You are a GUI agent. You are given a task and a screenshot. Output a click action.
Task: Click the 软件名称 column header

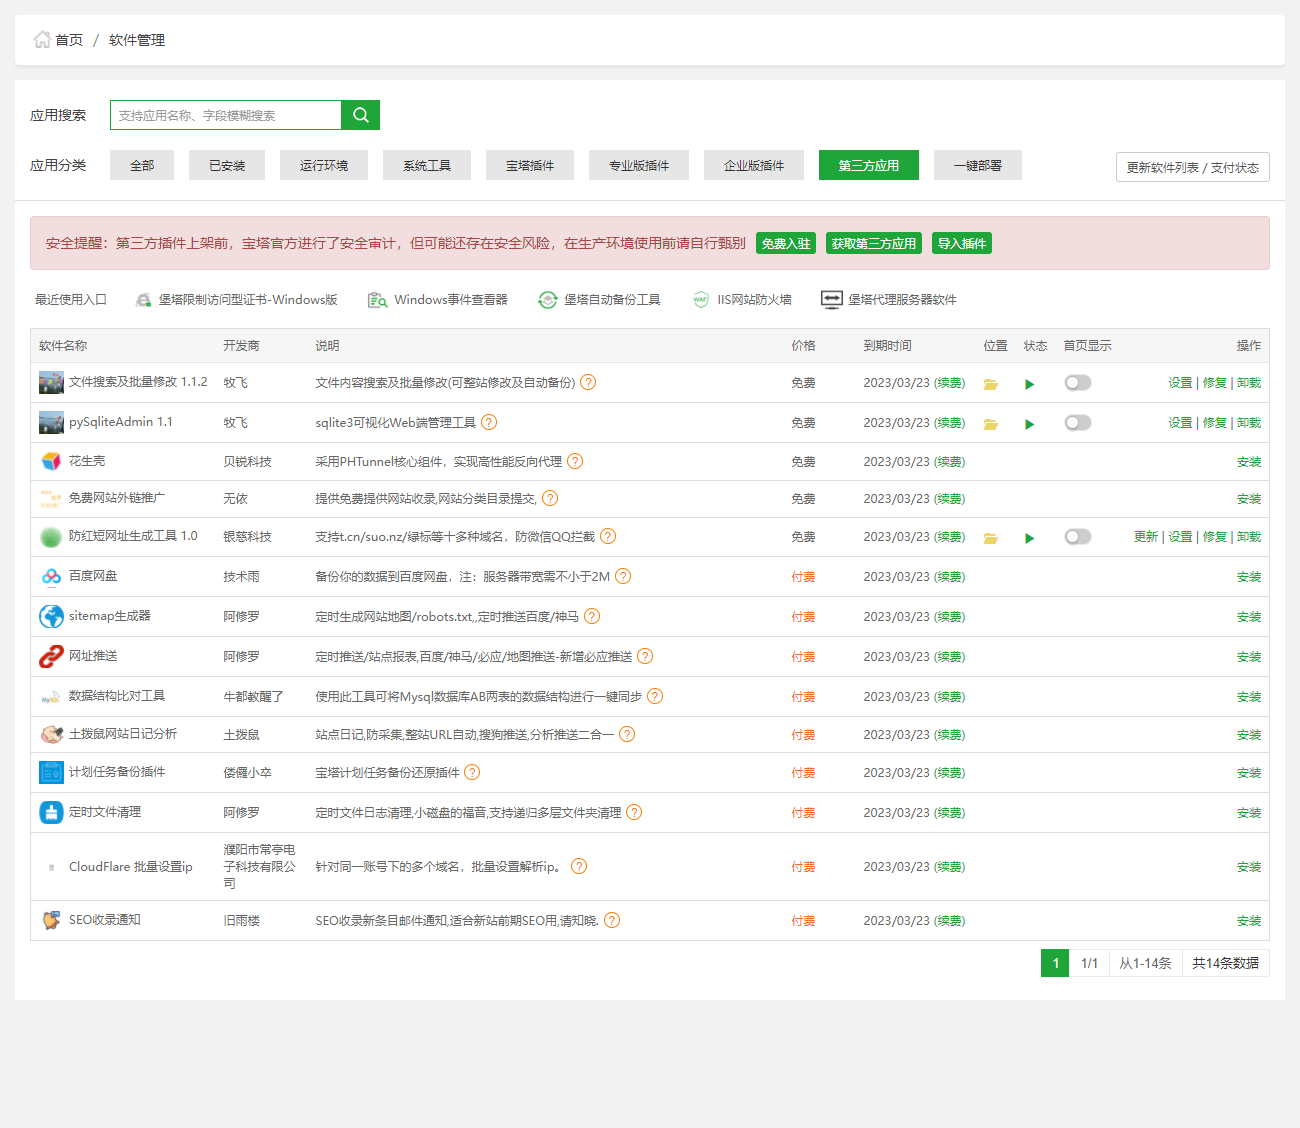(63, 345)
